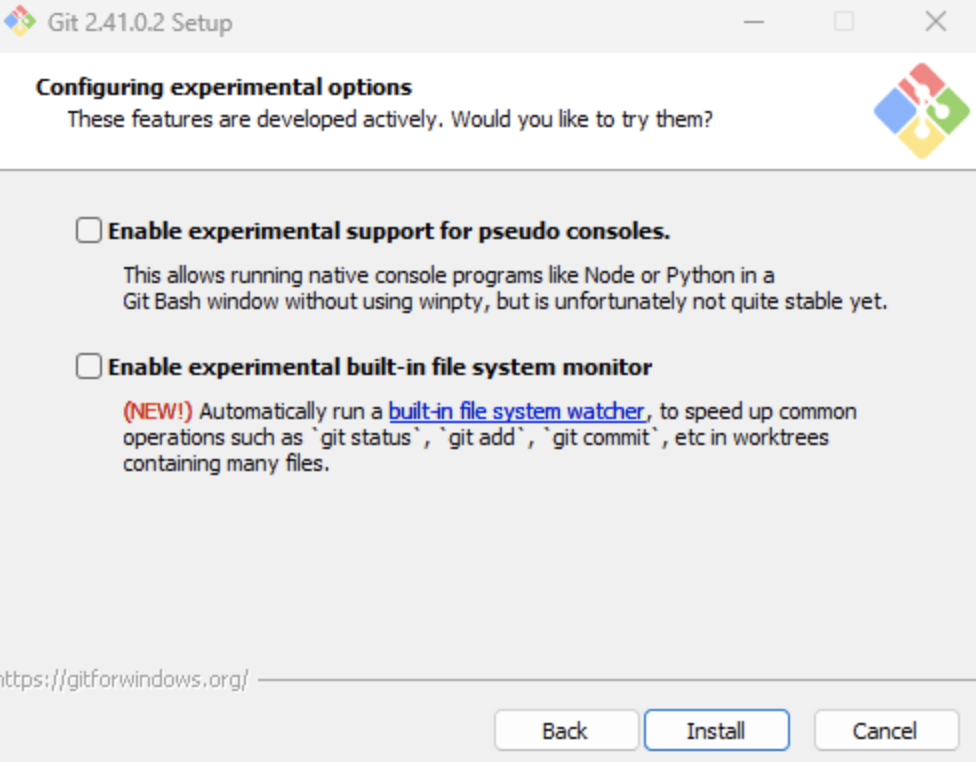Click the large Git logo in header
This screenshot has width=976, height=762.
pyautogui.click(x=922, y=111)
